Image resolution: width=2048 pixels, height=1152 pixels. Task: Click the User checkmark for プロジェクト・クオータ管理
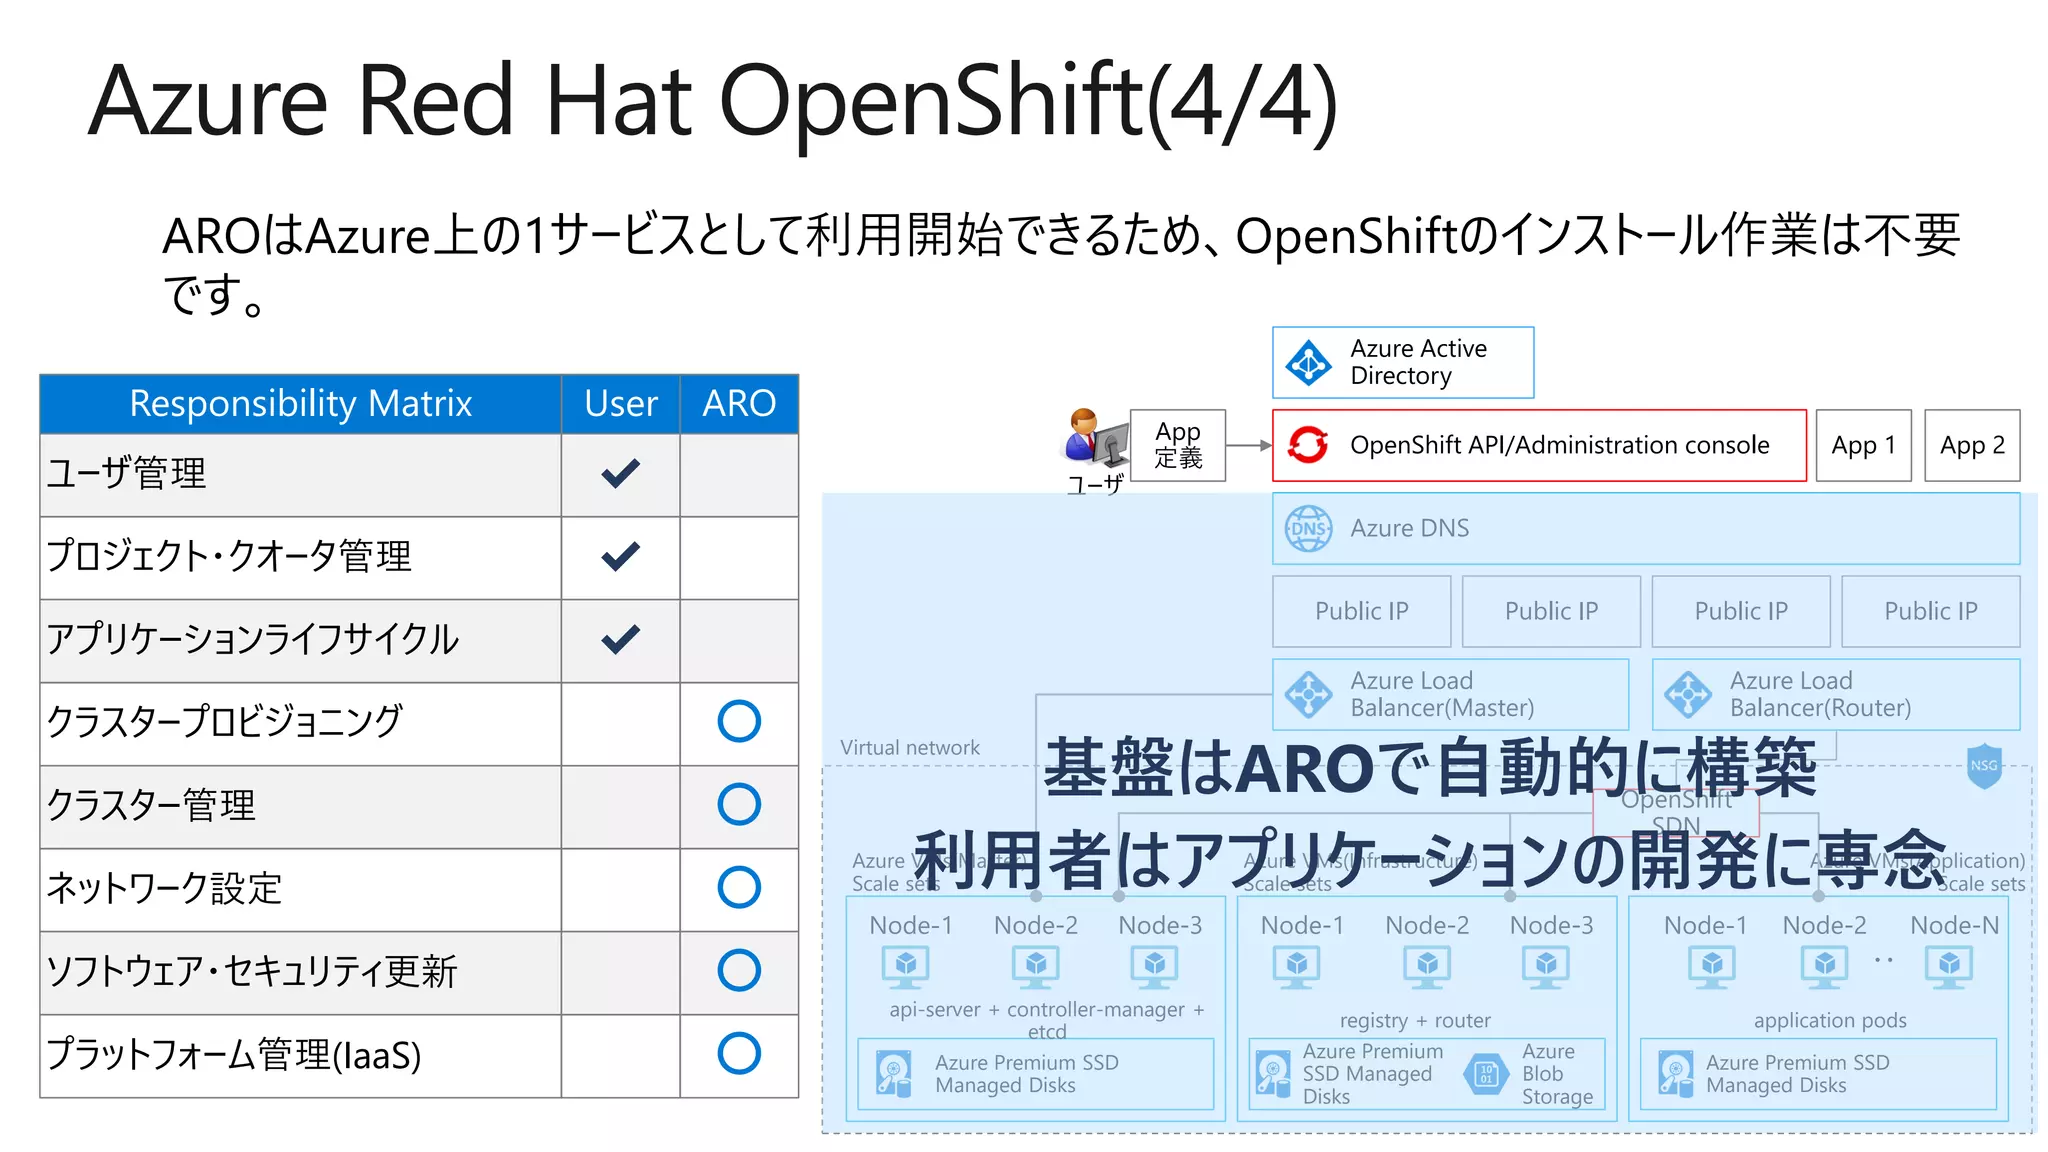click(621, 556)
